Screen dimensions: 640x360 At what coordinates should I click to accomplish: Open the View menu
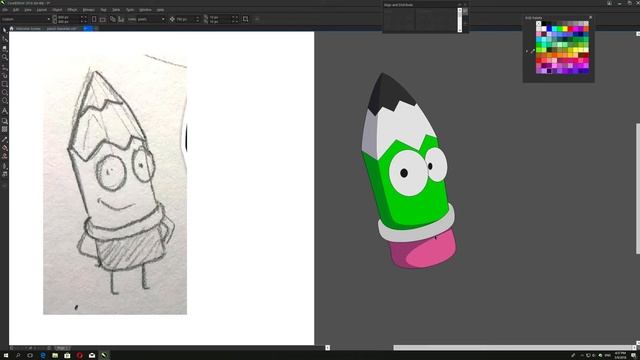pos(27,10)
